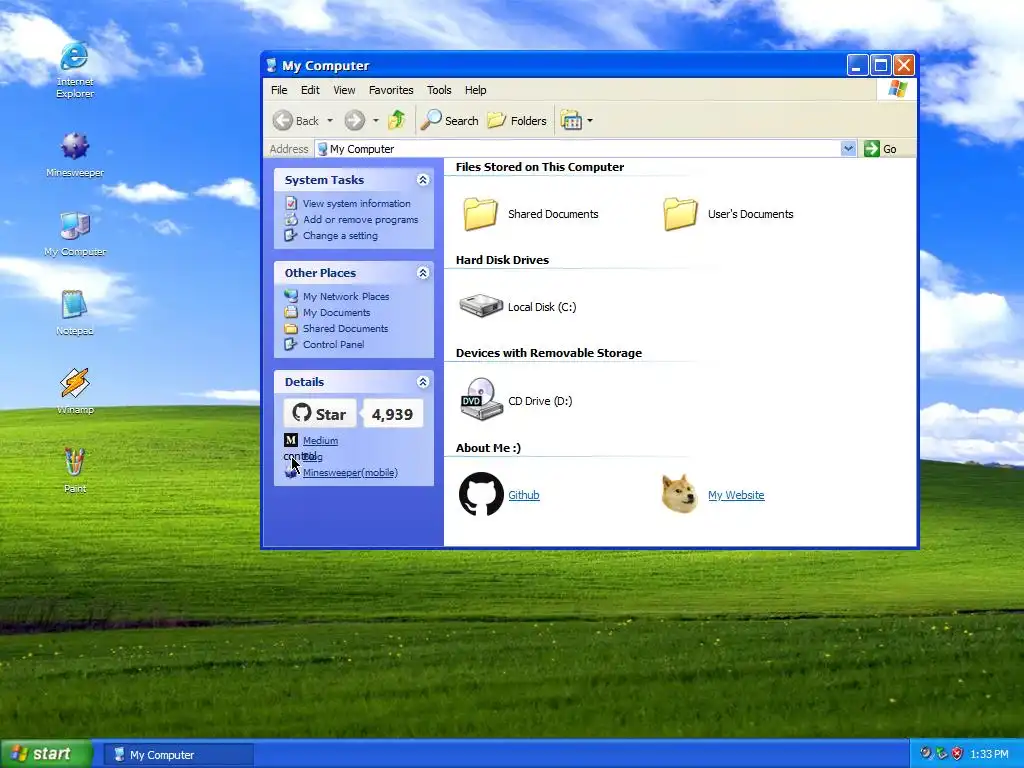The width and height of the screenshot is (1024, 768).
Task: Open Paint desktop shortcut
Action: click(x=74, y=470)
